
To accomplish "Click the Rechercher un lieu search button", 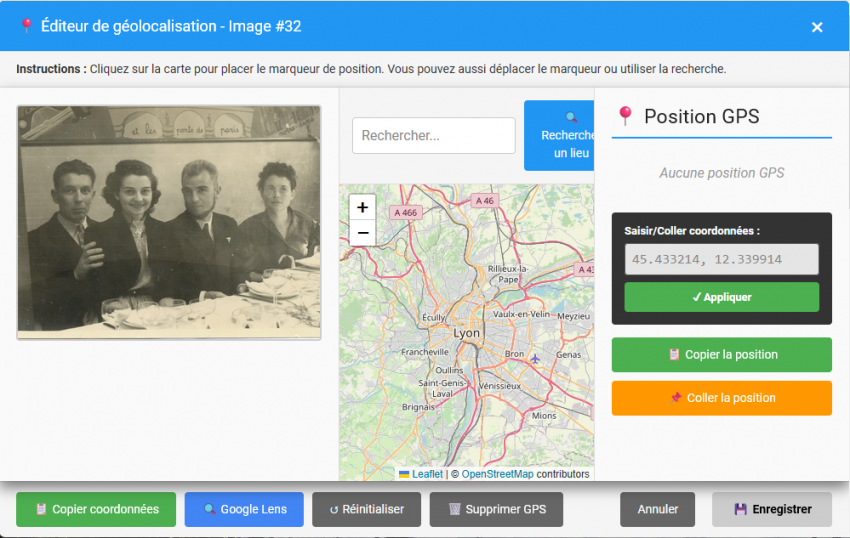I will [560, 136].
